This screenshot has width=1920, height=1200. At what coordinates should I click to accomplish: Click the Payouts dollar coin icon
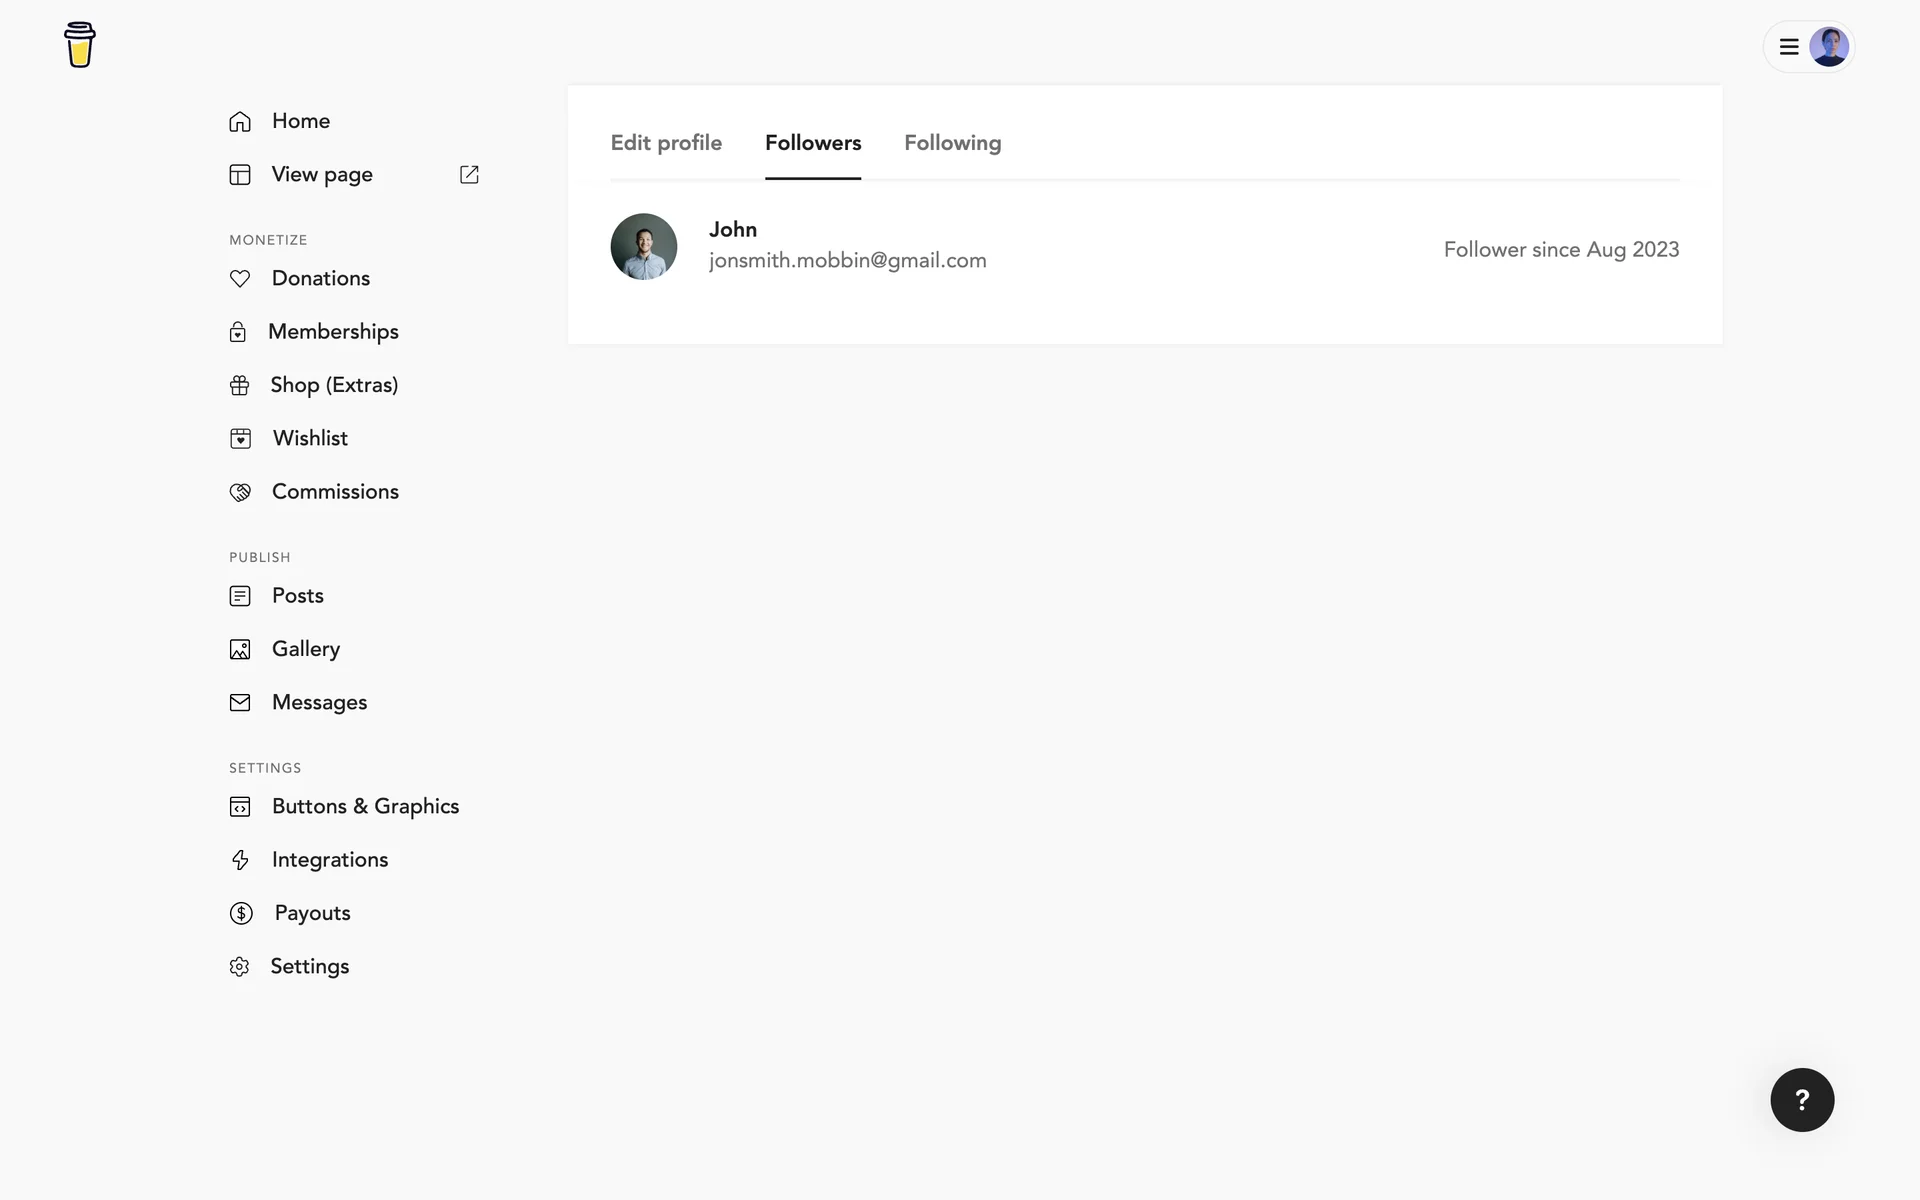tap(241, 913)
